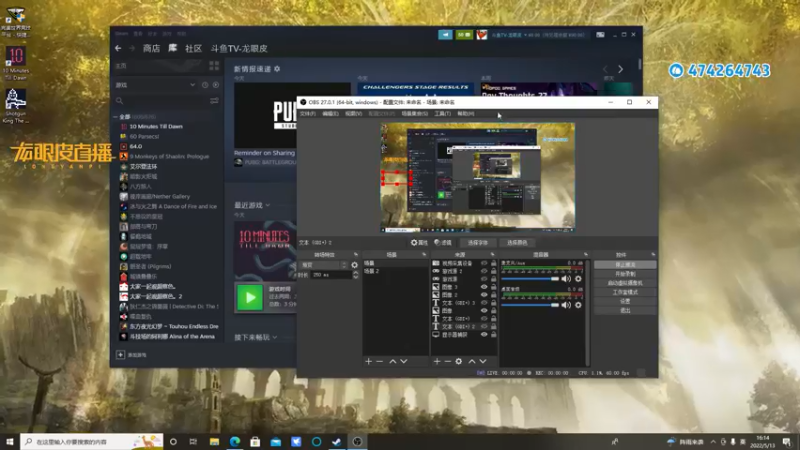Move selected OBS source down

(483, 361)
